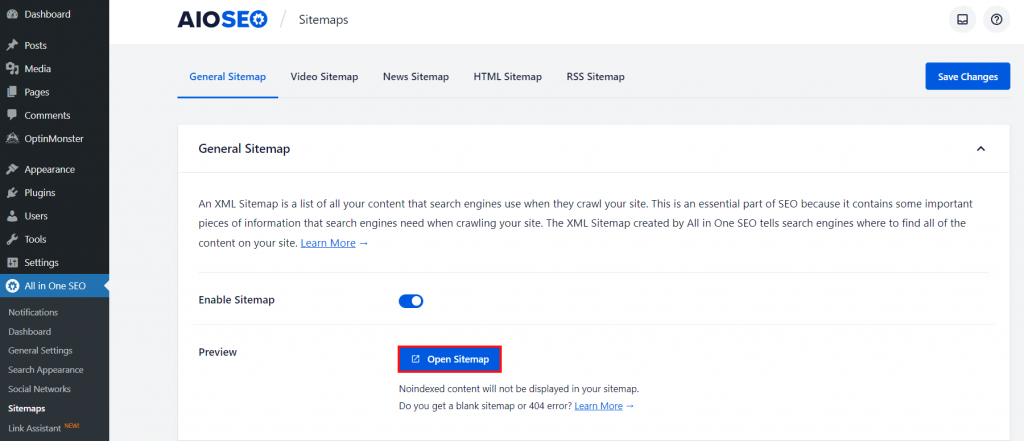Collapse the General Sitemap section chevron

click(980, 149)
